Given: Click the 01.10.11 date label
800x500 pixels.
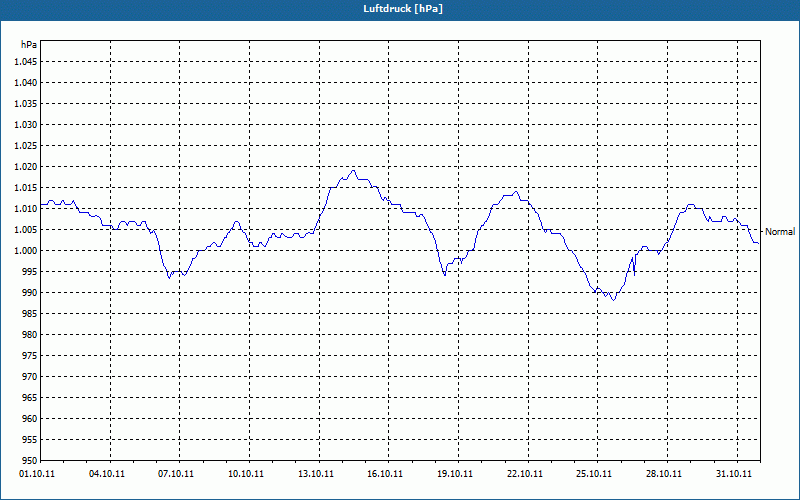Looking at the screenshot, I should click(37, 474).
